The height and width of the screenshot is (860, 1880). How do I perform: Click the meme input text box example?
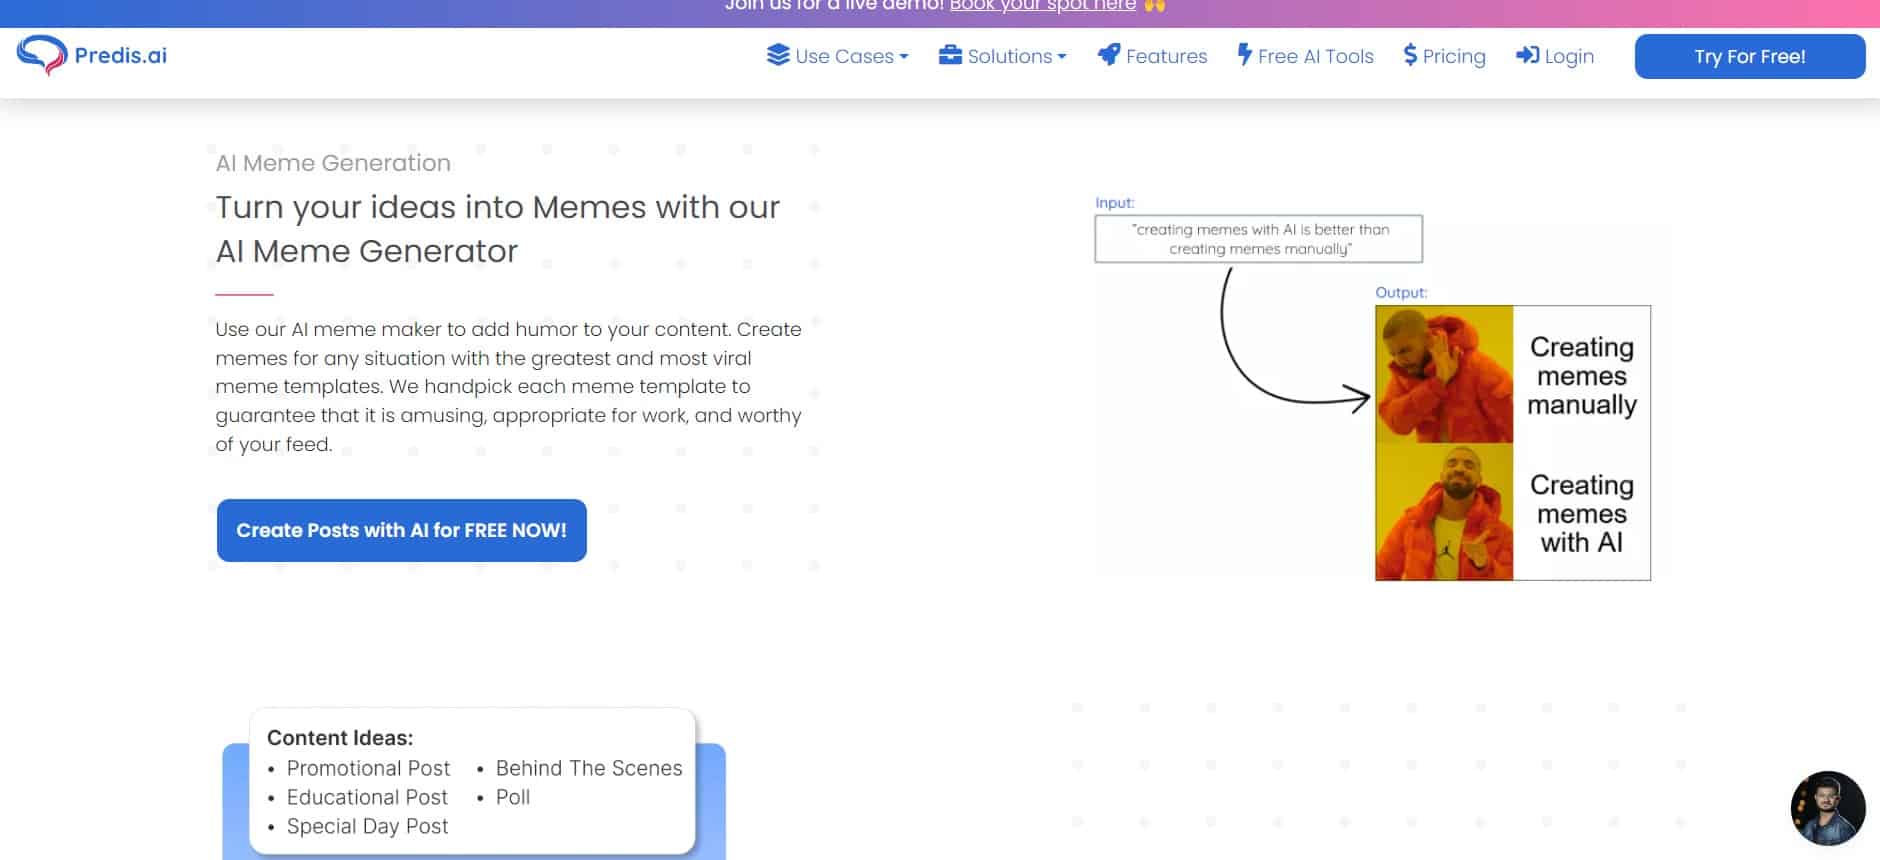tap(1259, 239)
